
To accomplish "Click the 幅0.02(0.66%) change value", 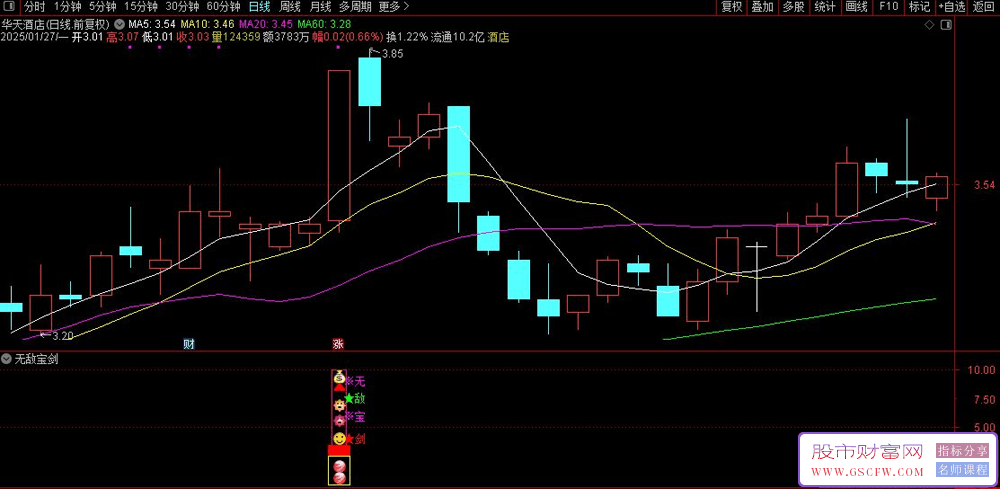I will [347, 37].
